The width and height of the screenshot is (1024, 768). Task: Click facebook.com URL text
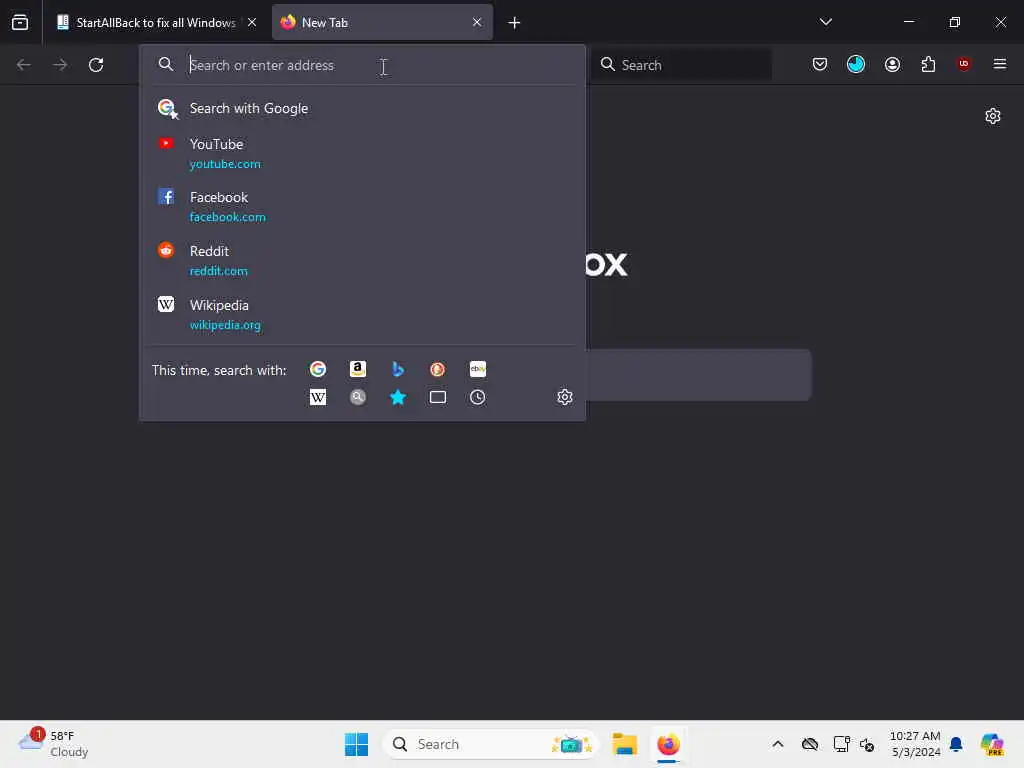click(227, 217)
